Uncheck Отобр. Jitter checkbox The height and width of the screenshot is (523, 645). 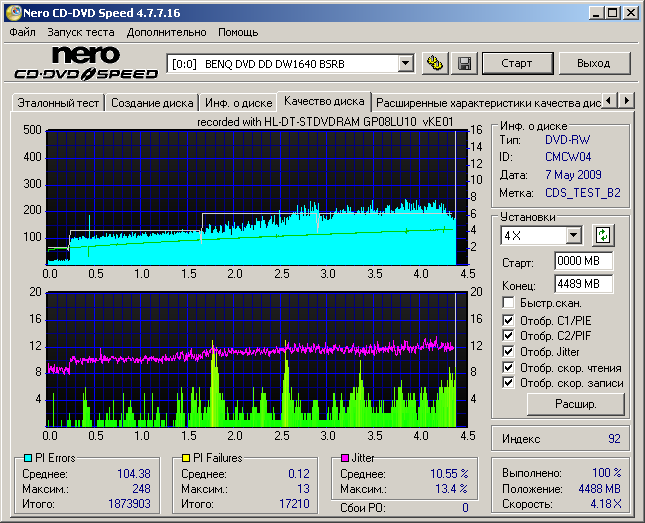coord(508,351)
